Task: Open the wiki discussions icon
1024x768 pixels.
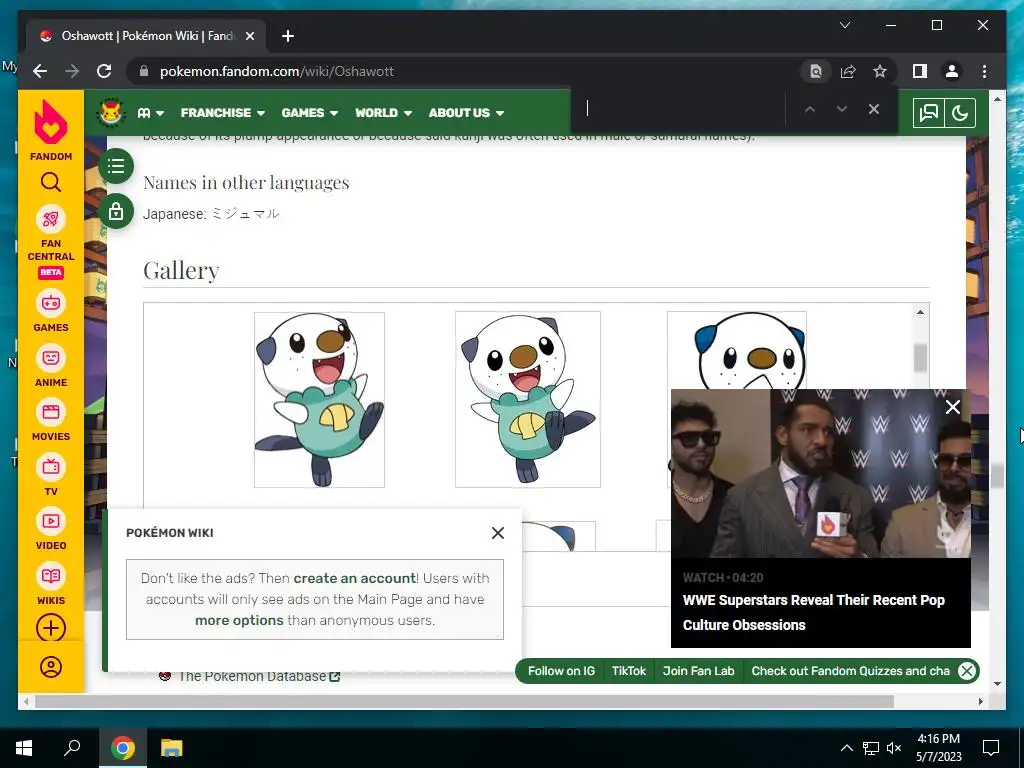Action: click(x=929, y=113)
